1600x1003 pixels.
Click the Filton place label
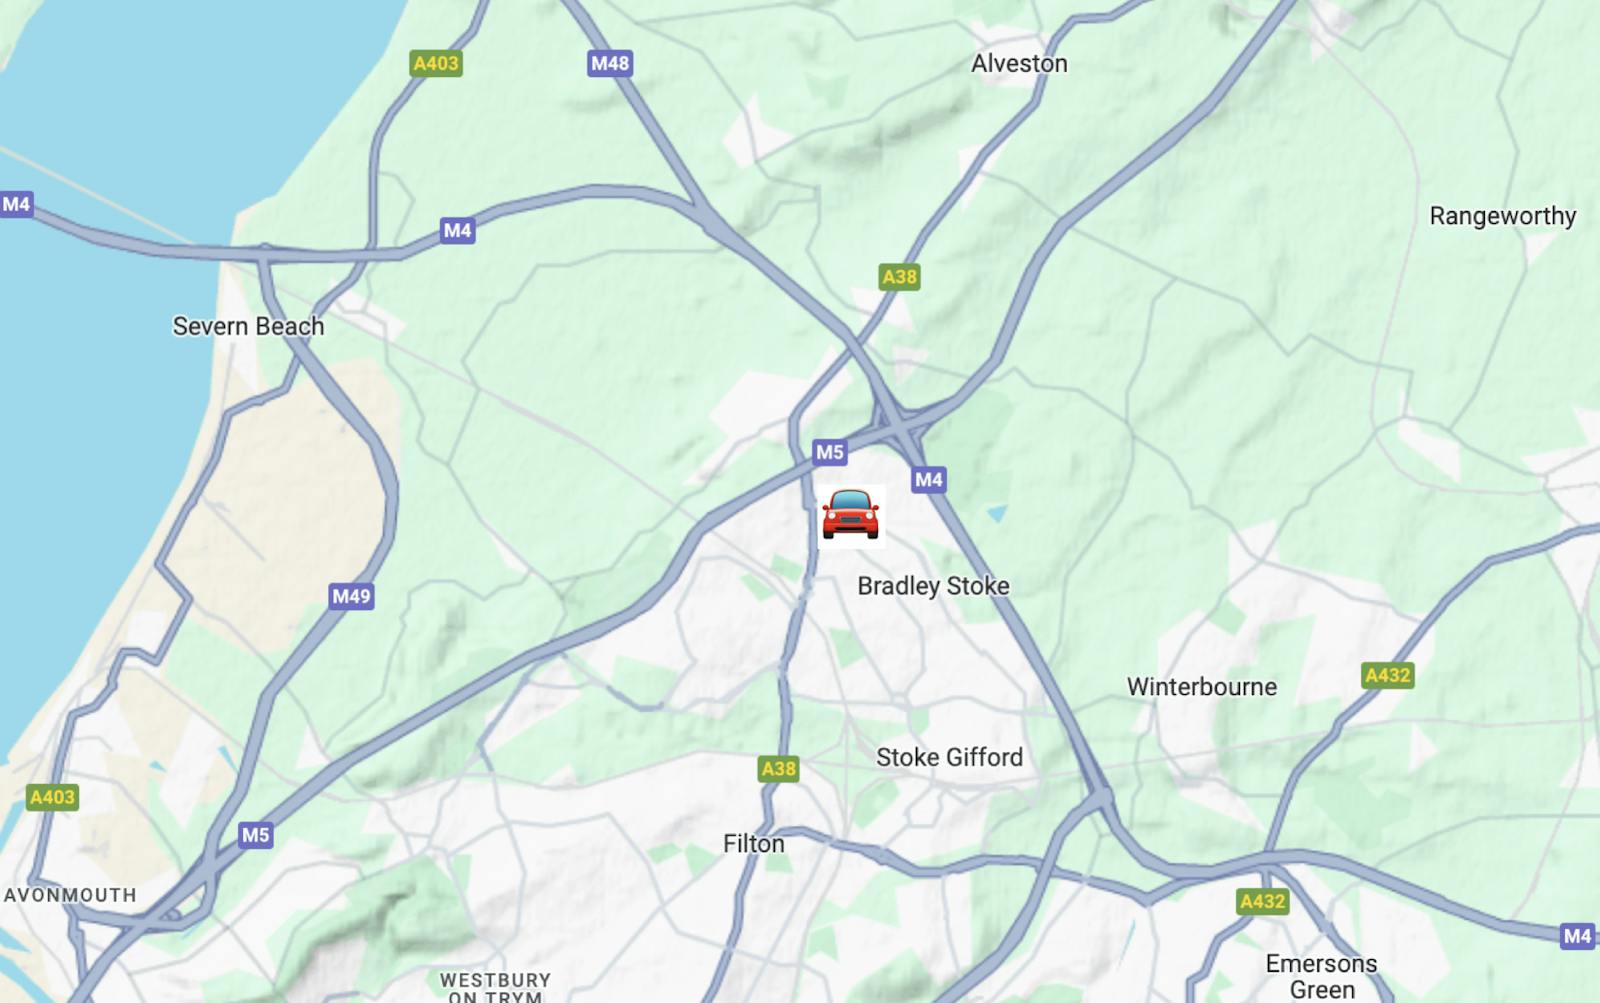click(753, 844)
